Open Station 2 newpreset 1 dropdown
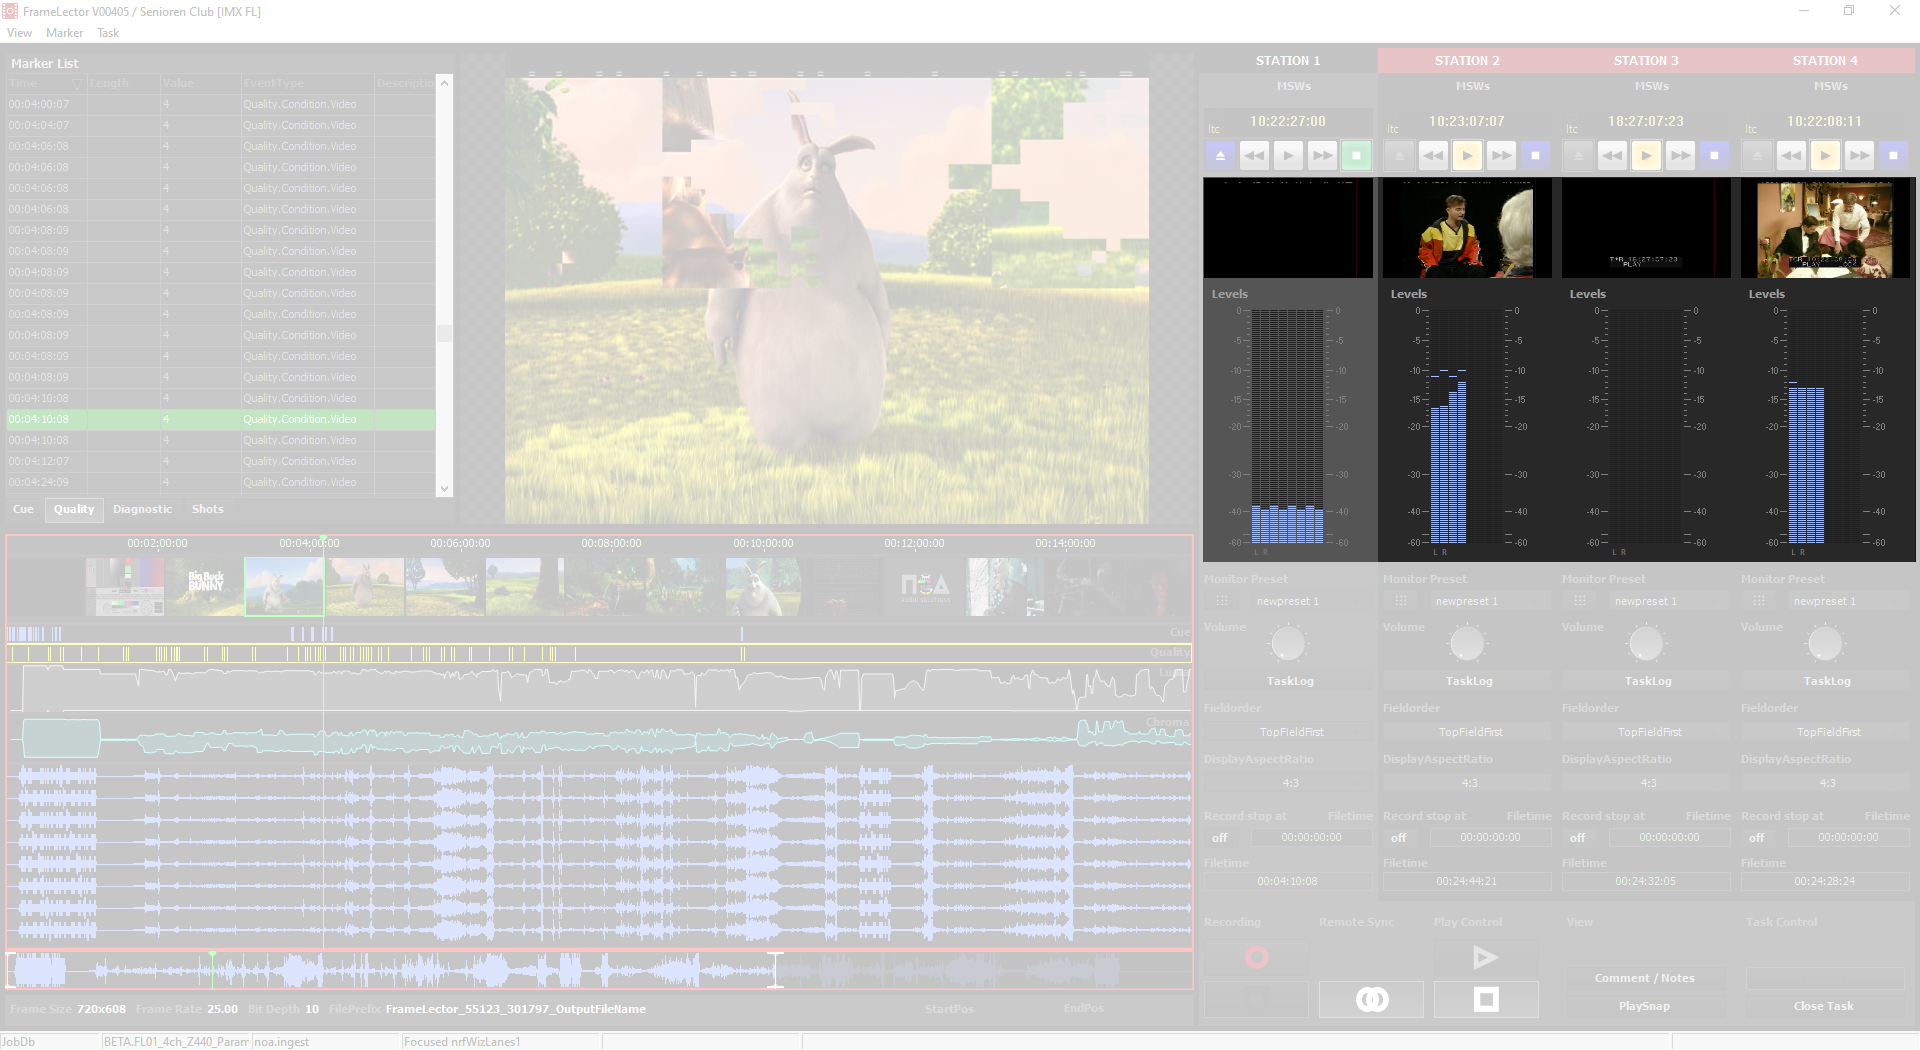The height and width of the screenshot is (1050, 1920). click(x=1489, y=601)
